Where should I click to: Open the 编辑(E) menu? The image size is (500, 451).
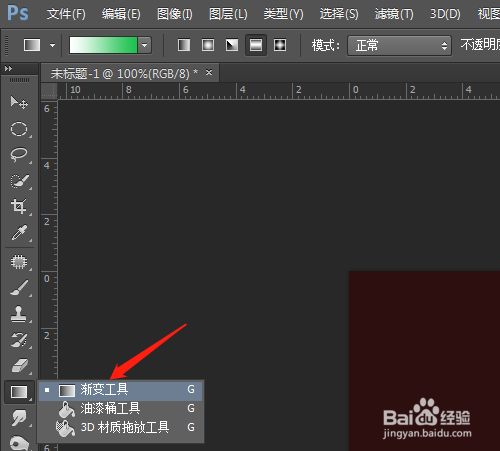(x=121, y=14)
